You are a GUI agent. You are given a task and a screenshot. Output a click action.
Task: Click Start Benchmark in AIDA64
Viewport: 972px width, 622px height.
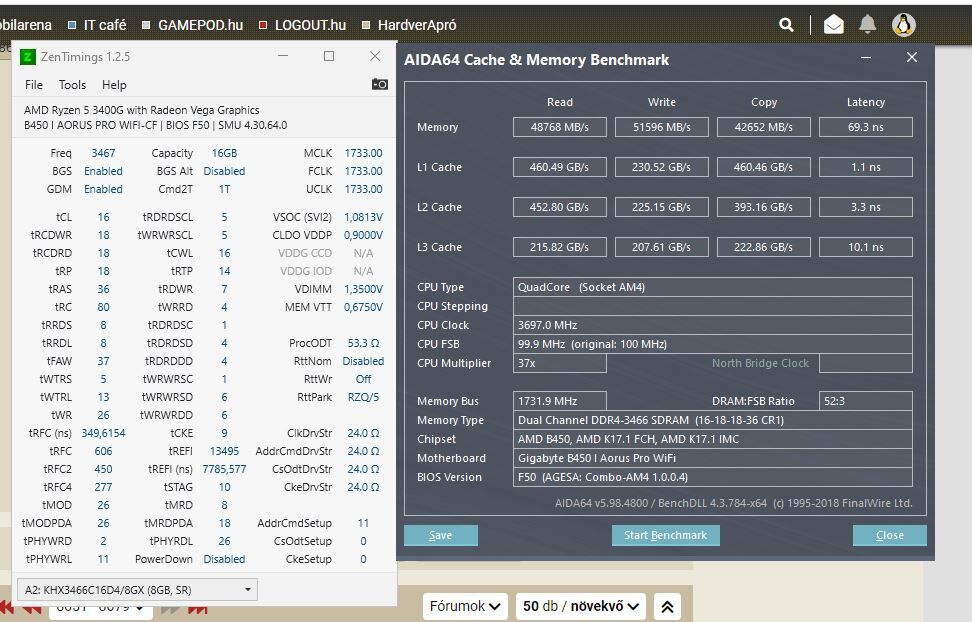(666, 535)
